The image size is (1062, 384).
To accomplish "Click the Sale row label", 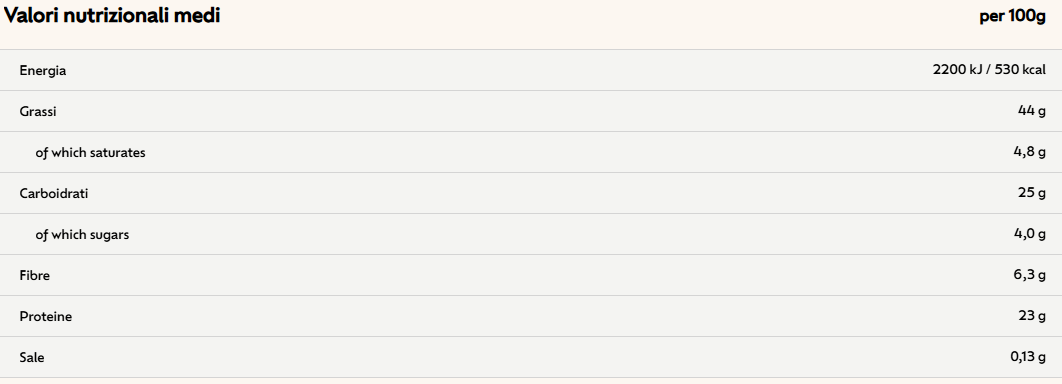I will point(32,358).
